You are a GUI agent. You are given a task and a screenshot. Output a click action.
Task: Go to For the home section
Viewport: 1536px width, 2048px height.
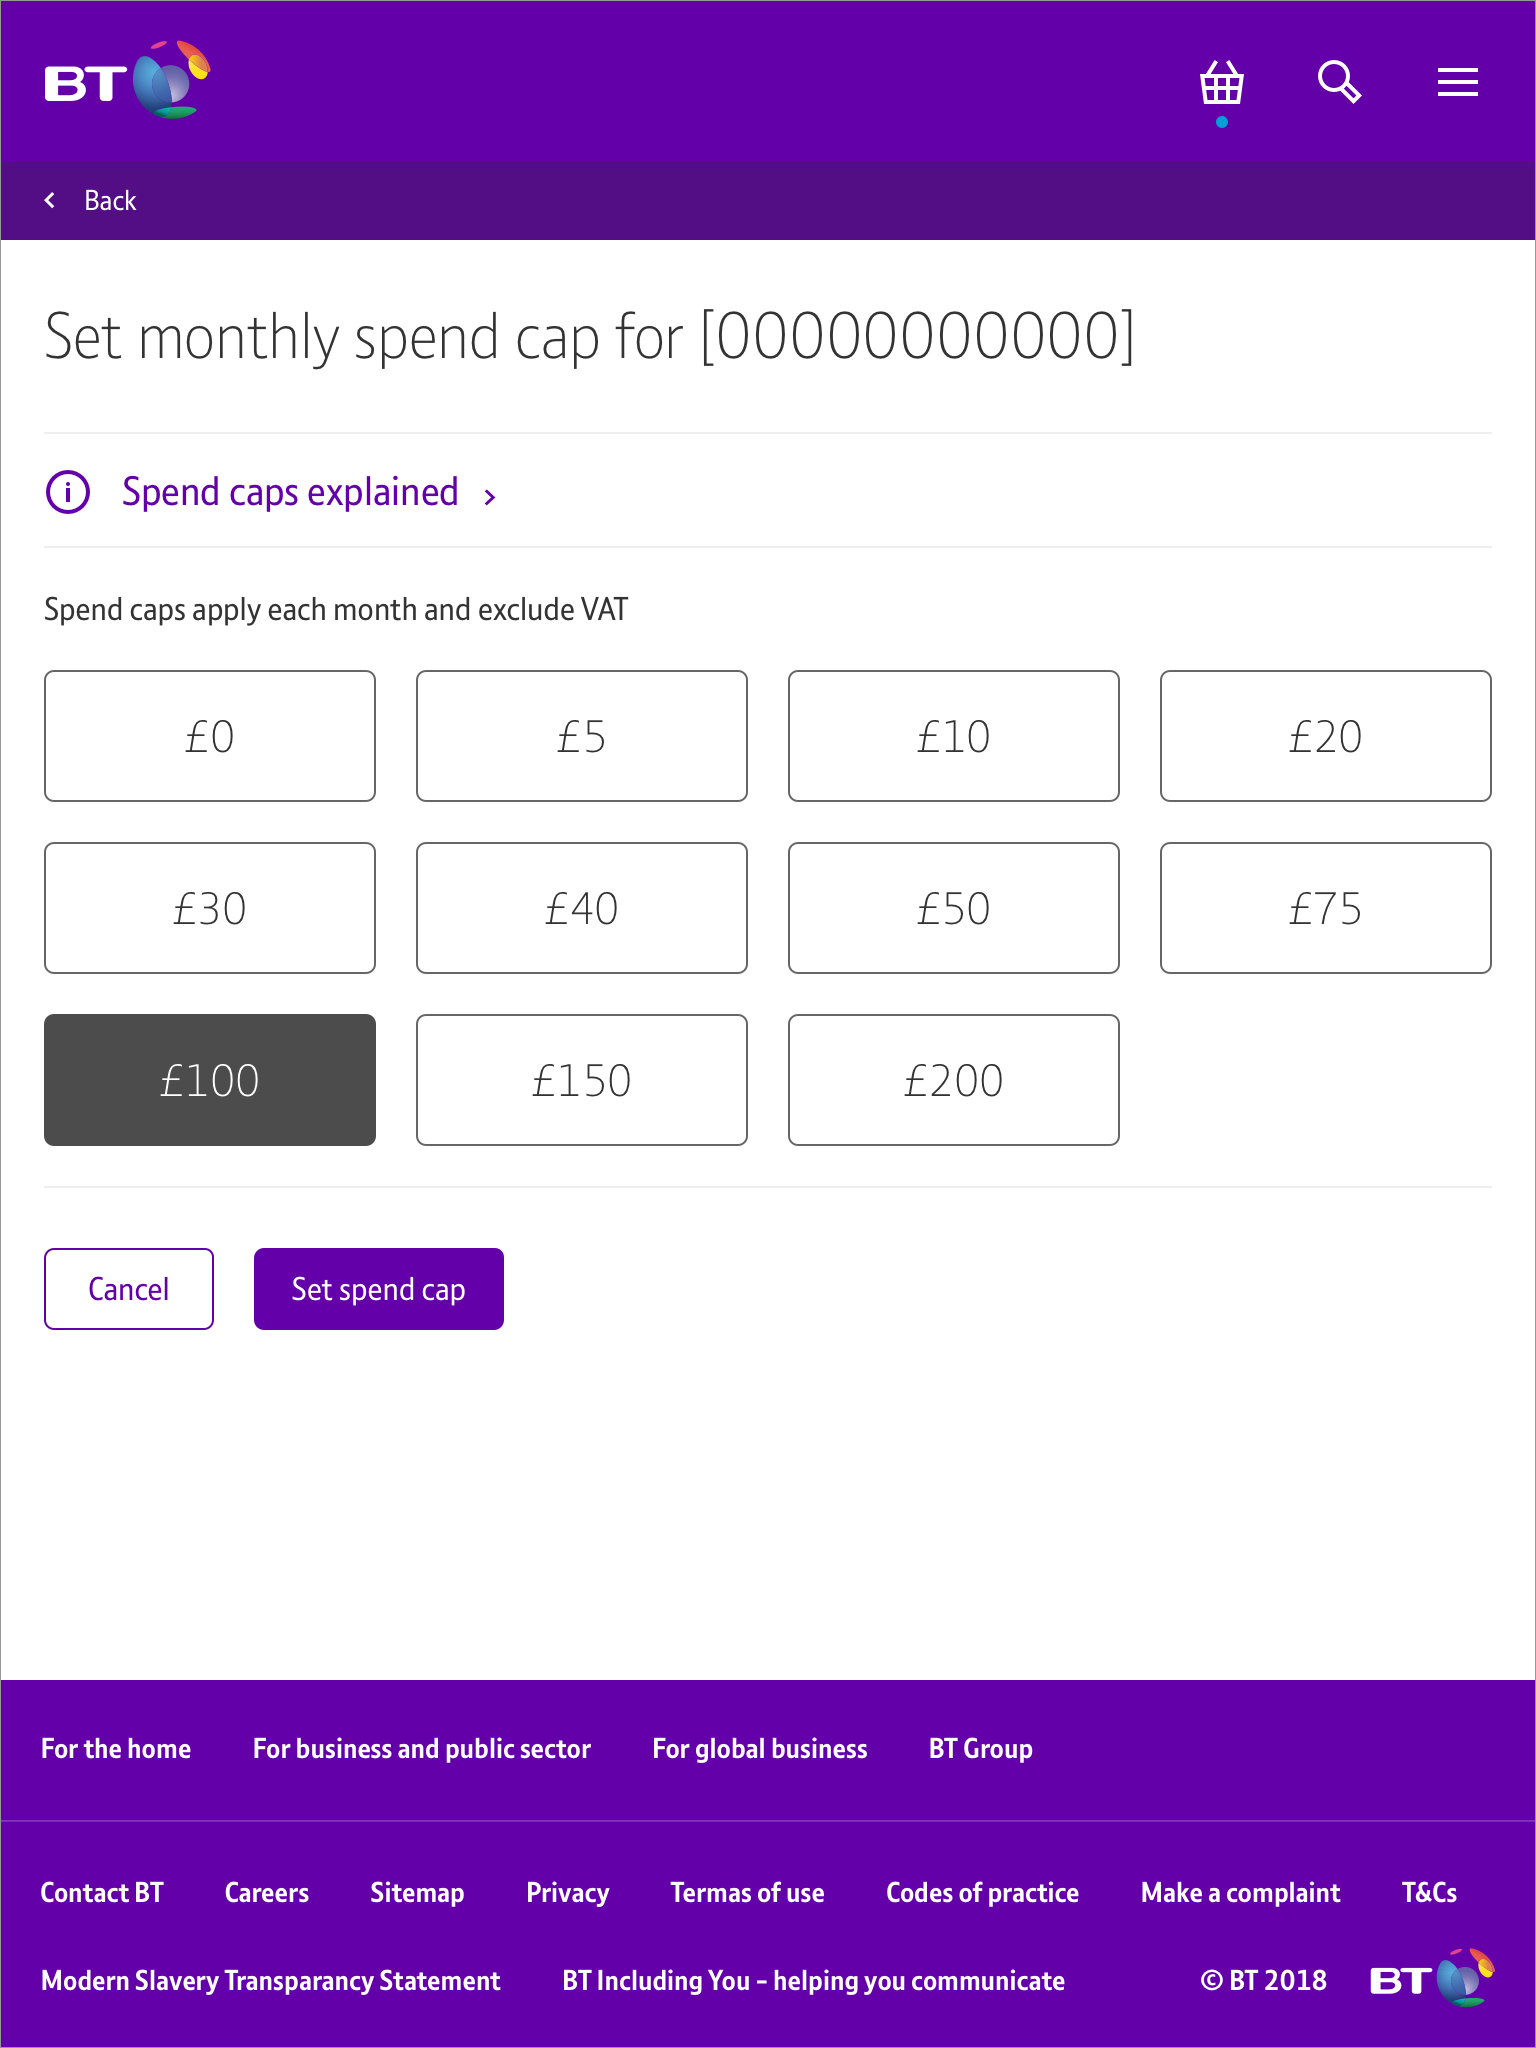pos(116,1749)
